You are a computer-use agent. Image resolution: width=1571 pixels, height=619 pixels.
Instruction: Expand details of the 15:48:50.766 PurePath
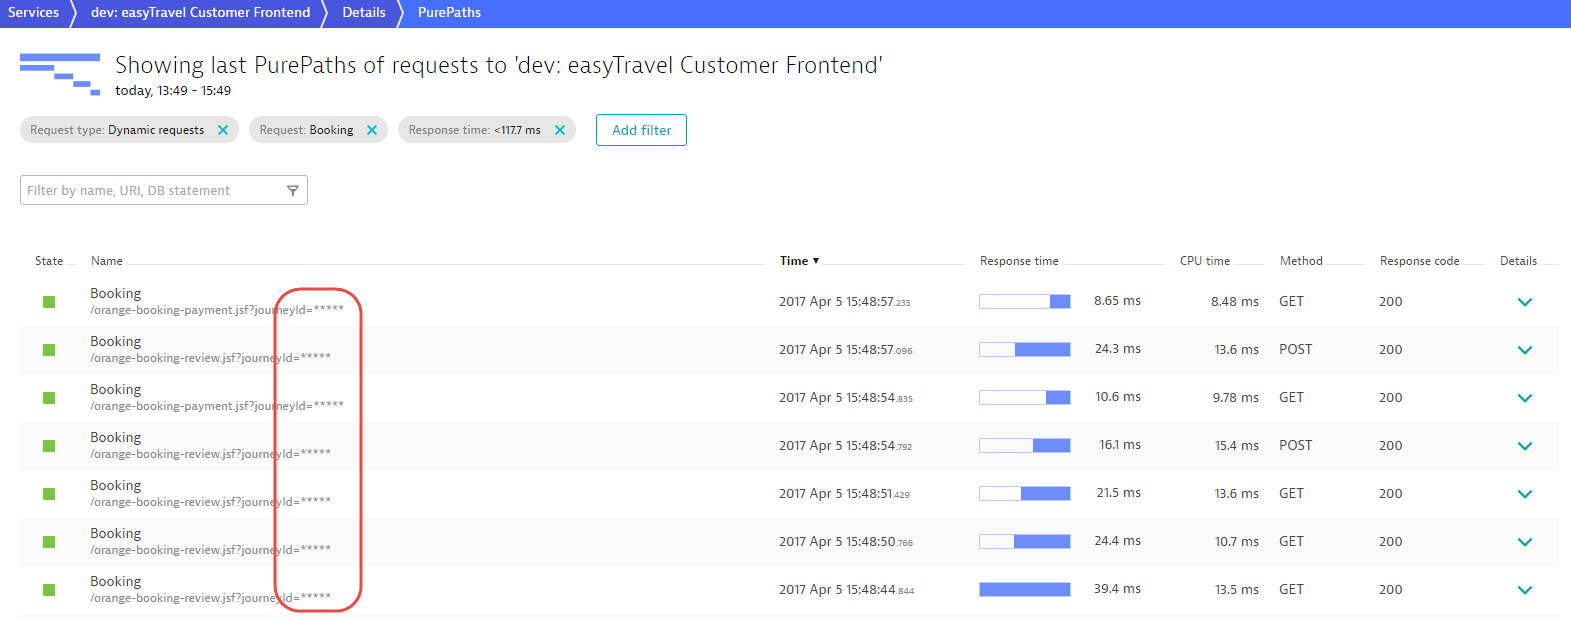tap(1525, 542)
